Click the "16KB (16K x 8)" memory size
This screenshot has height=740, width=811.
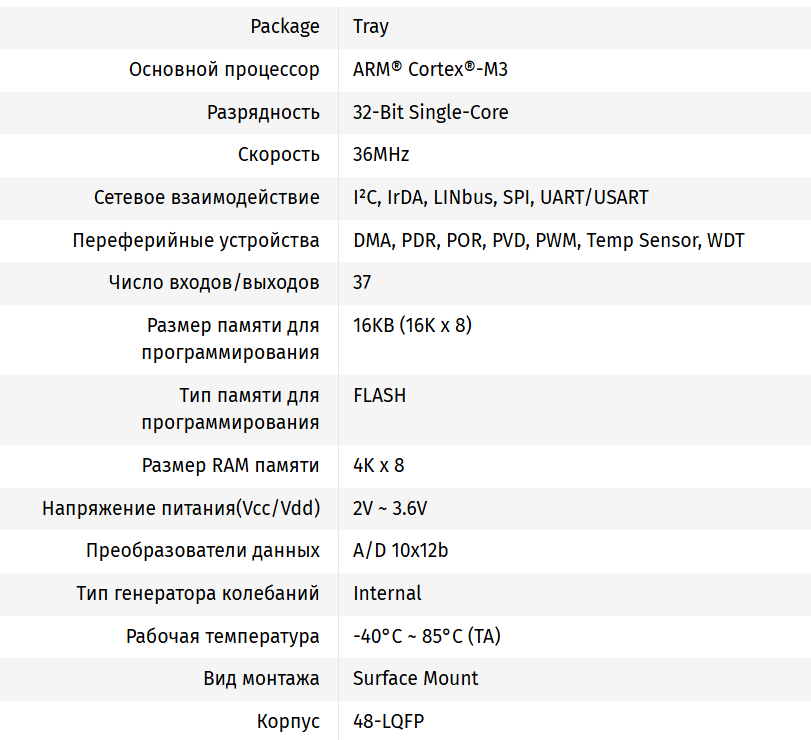coord(412,325)
